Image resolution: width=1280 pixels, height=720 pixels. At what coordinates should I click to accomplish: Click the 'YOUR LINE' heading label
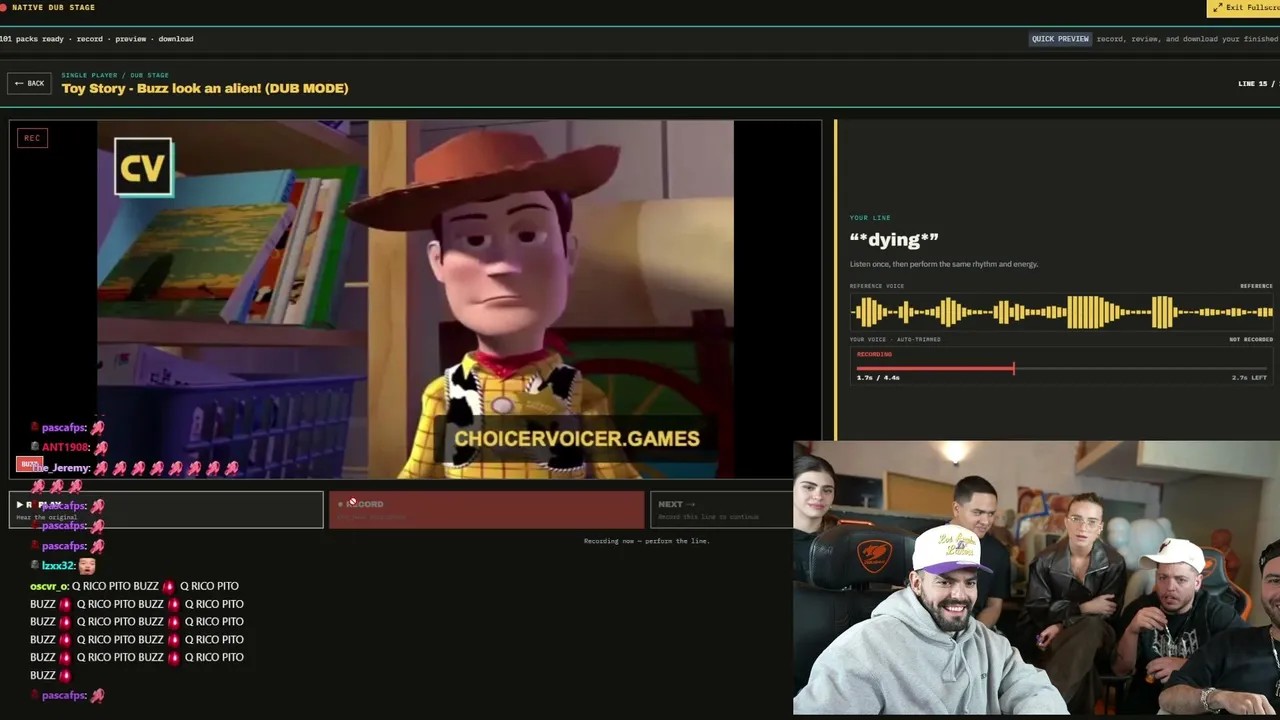coord(870,218)
